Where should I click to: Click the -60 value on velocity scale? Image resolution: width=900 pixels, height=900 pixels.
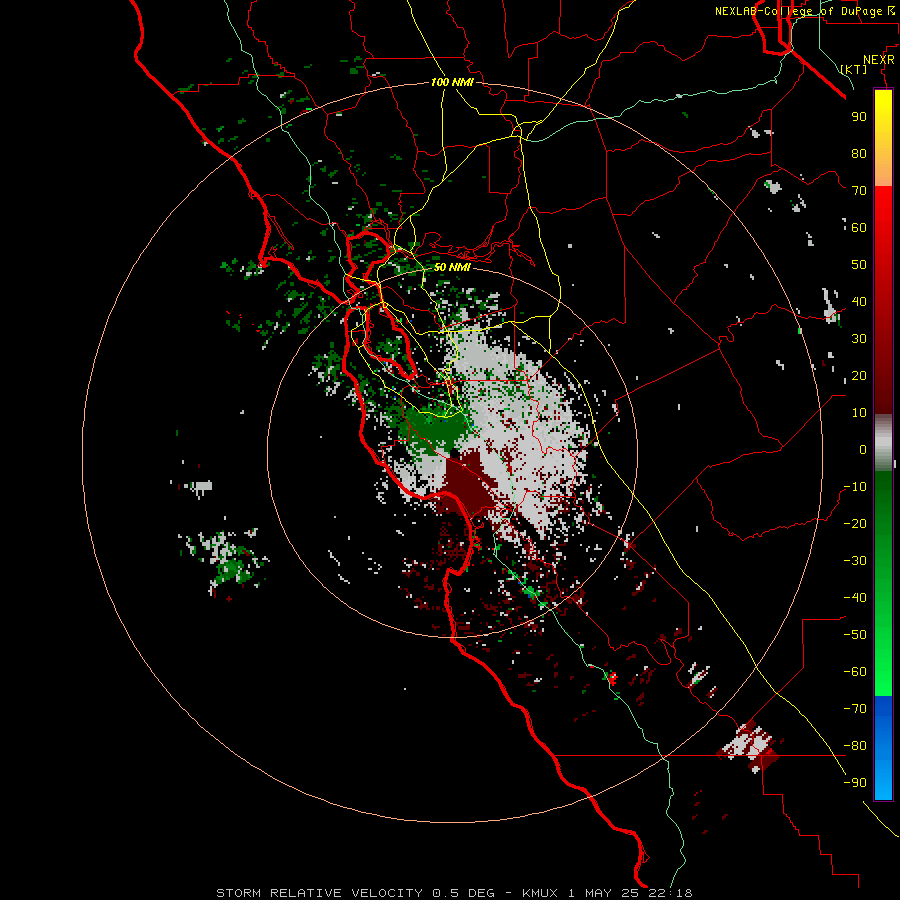[x=855, y=672]
